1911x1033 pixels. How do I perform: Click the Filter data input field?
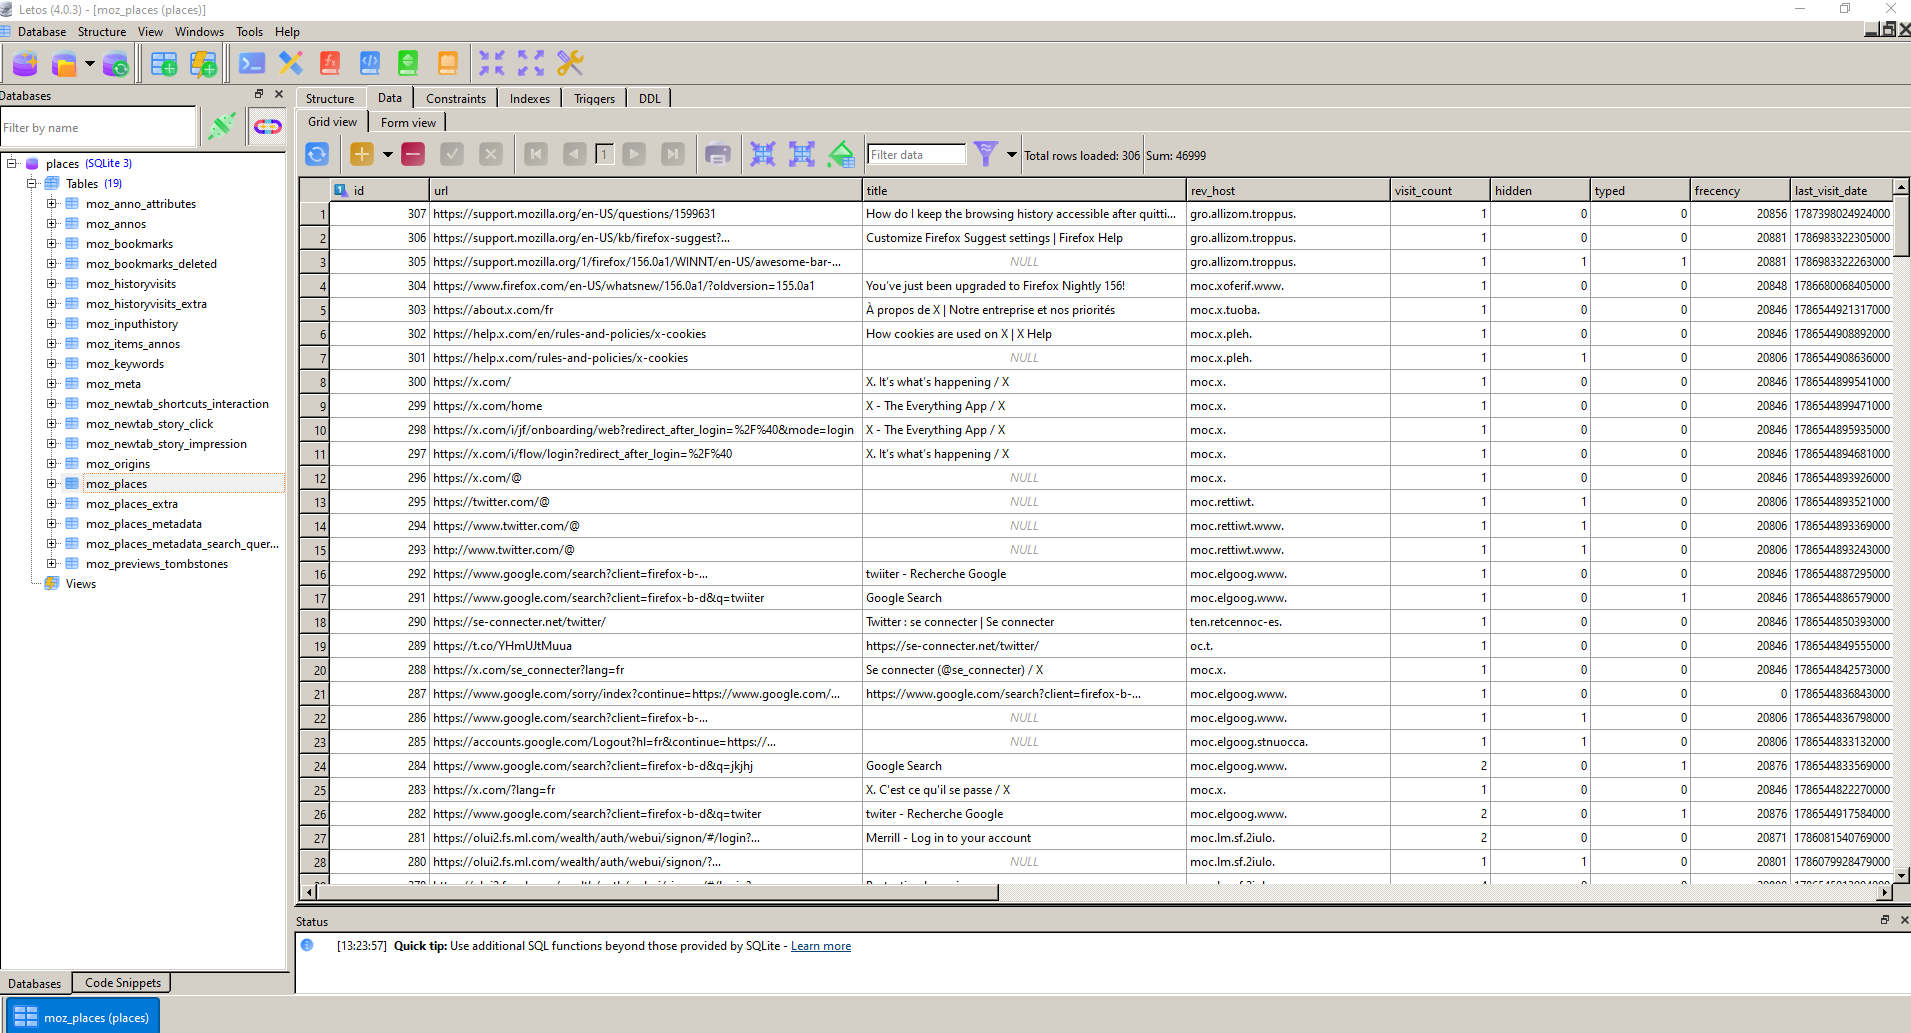917,154
